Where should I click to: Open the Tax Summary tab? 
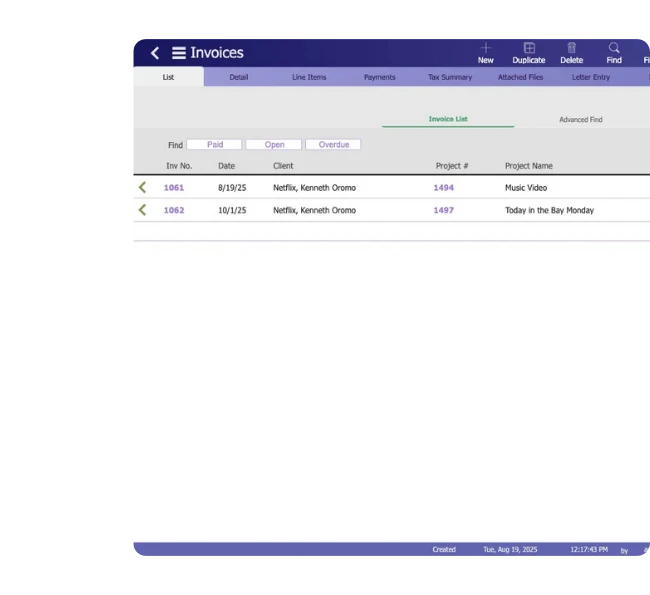[450, 77]
